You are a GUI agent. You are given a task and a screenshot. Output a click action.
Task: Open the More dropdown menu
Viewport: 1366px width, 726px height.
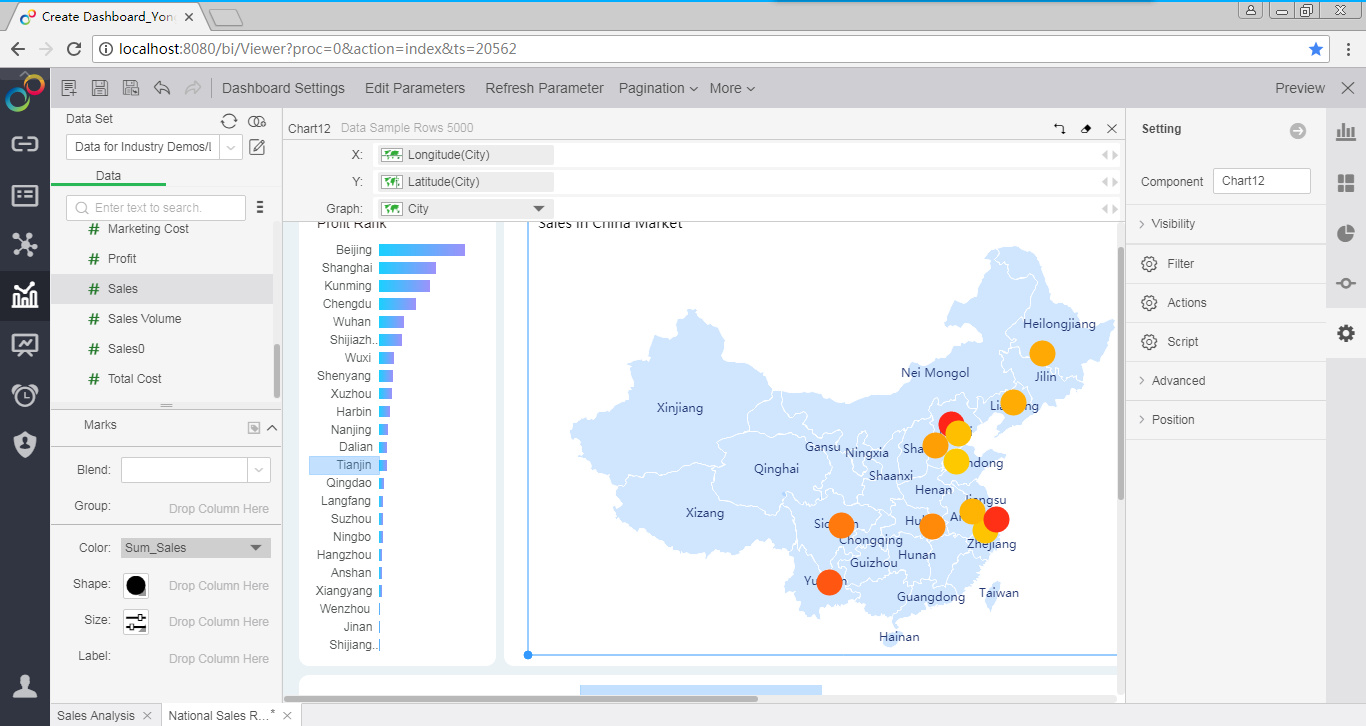pos(732,88)
